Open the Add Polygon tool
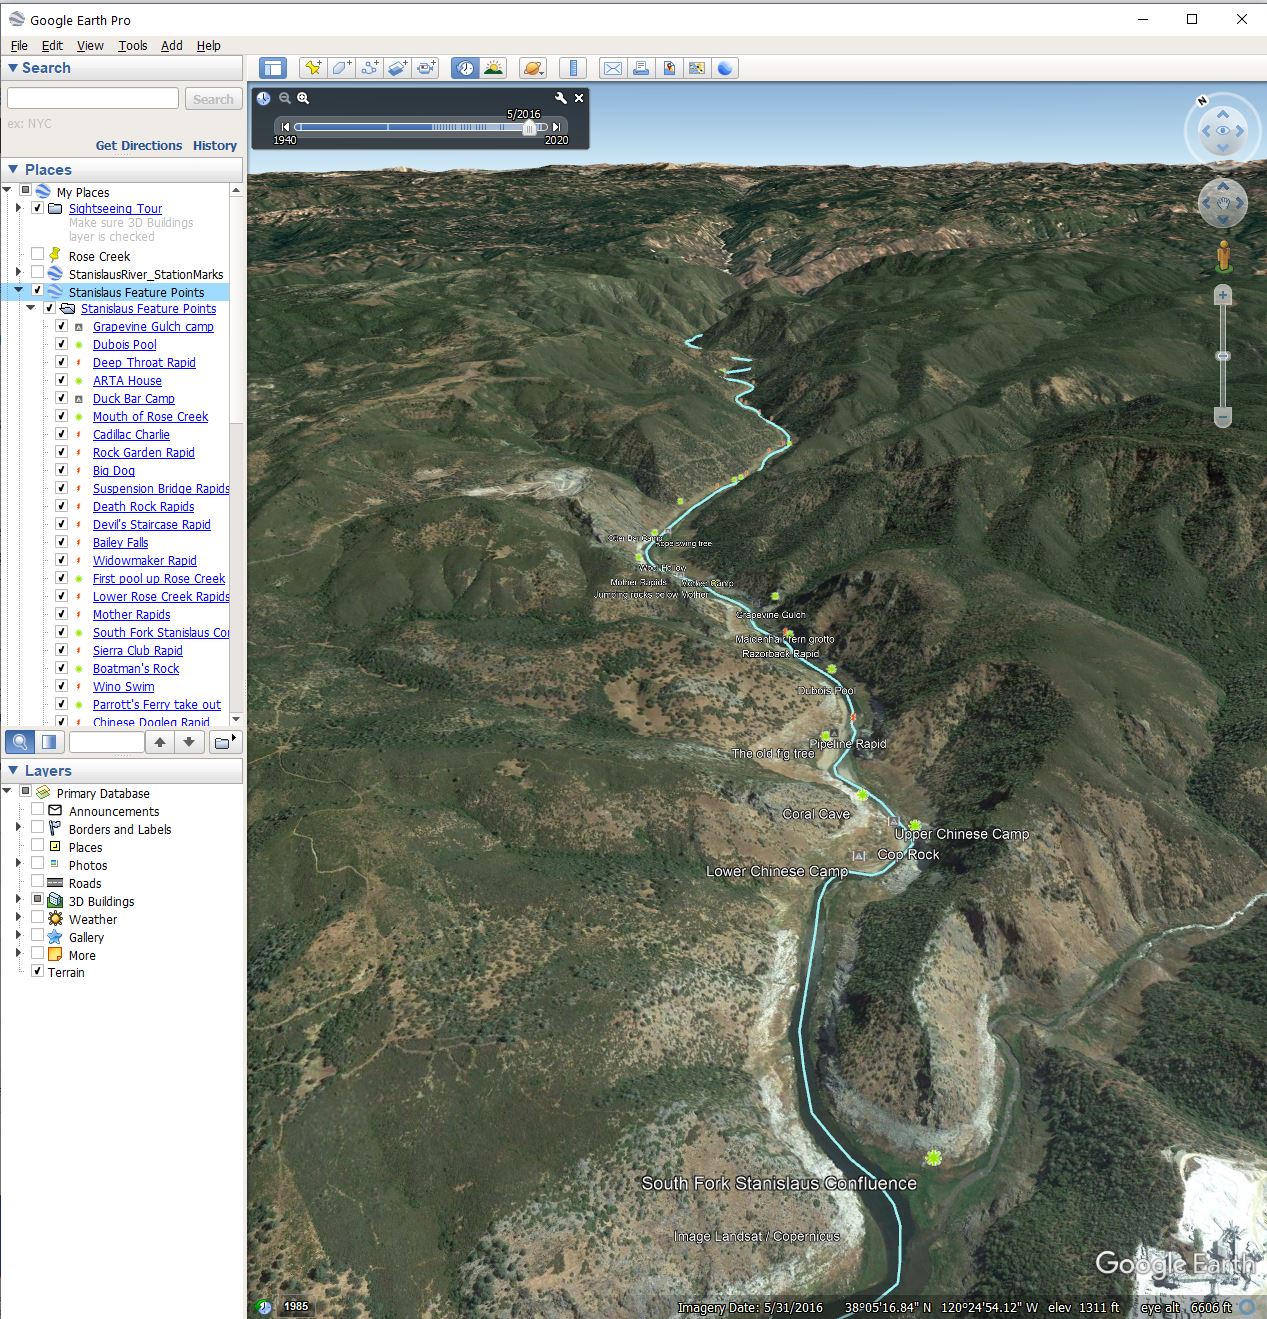The image size is (1267, 1319). [x=341, y=68]
